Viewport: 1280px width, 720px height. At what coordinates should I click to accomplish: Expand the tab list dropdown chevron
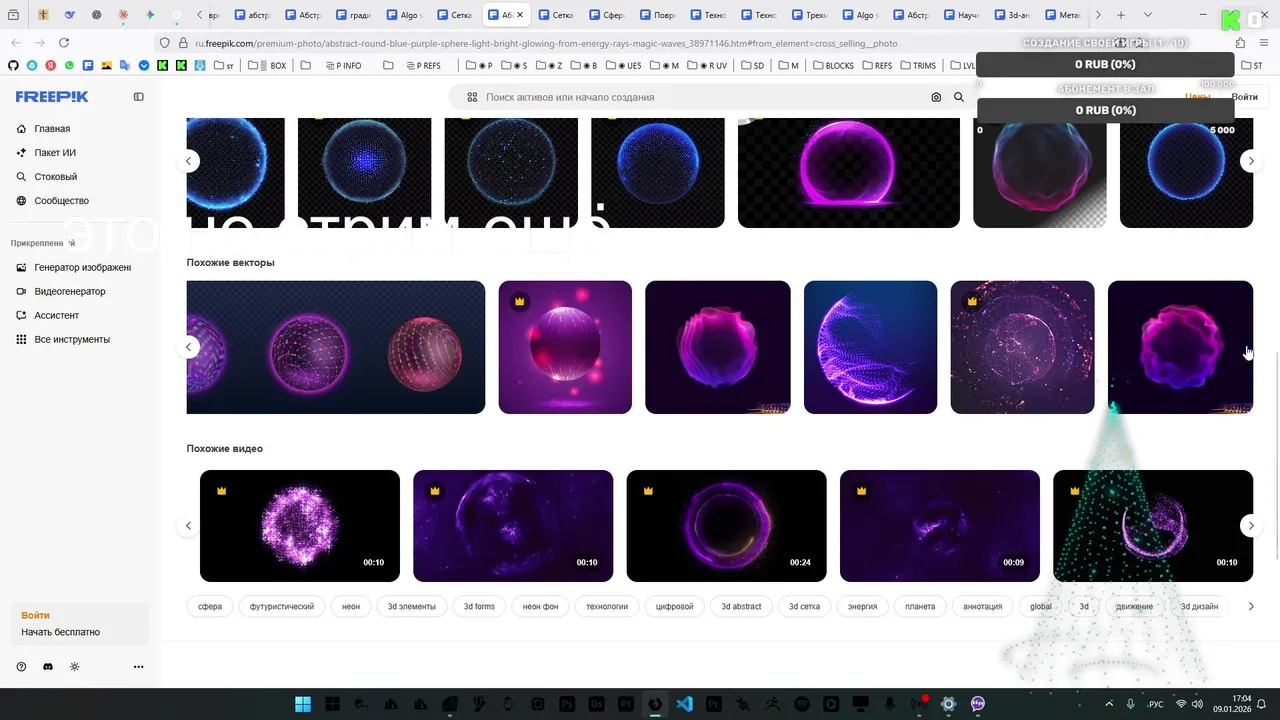[1147, 15]
